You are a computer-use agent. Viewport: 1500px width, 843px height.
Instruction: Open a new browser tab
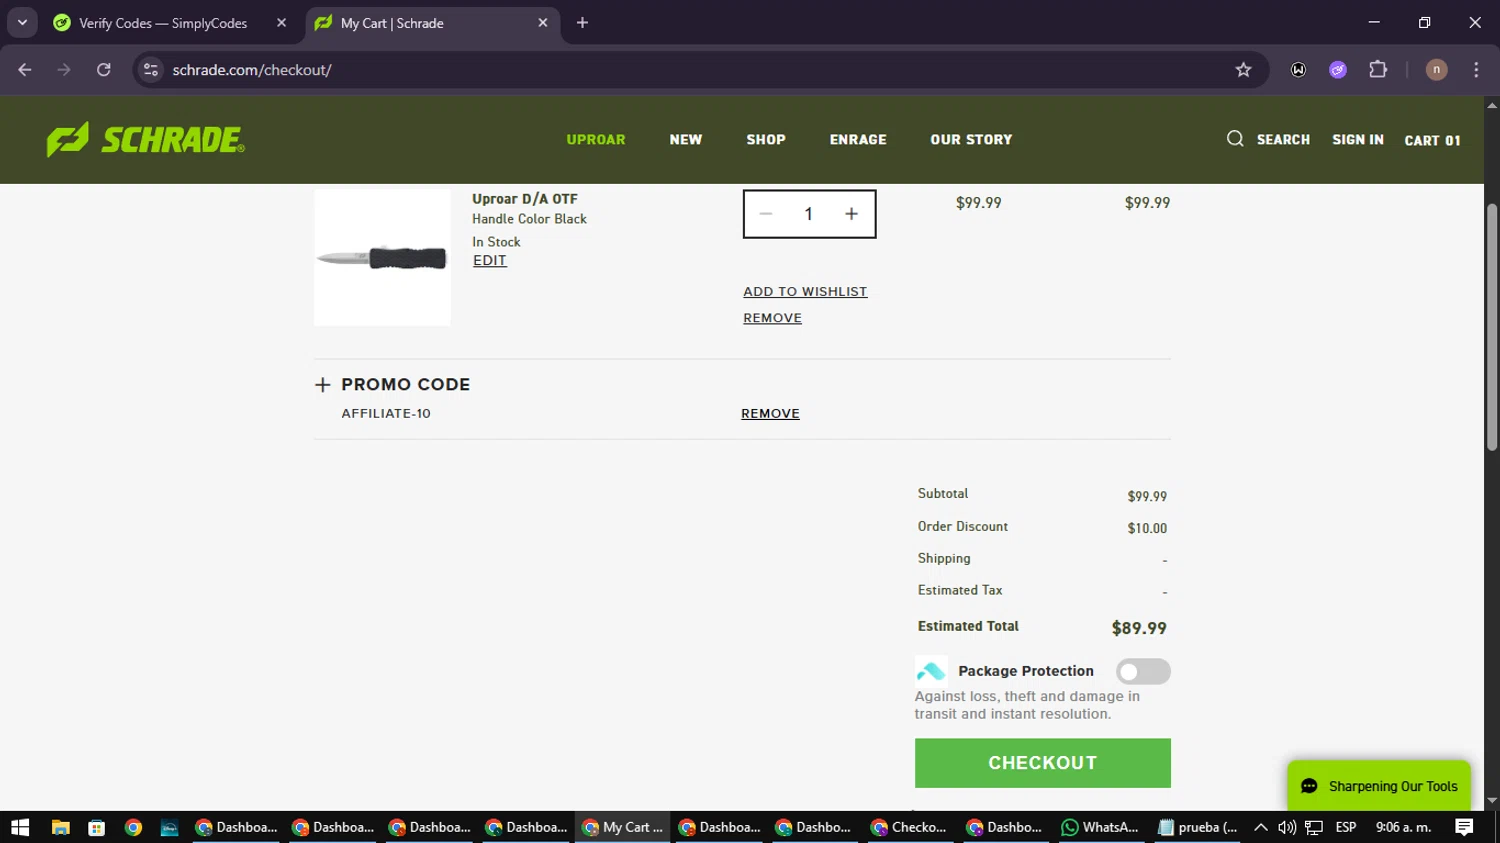582,23
